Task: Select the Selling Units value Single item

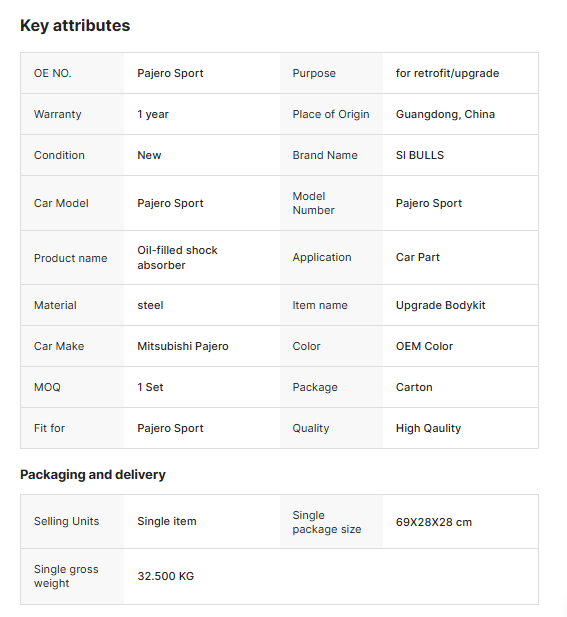Action: [166, 521]
